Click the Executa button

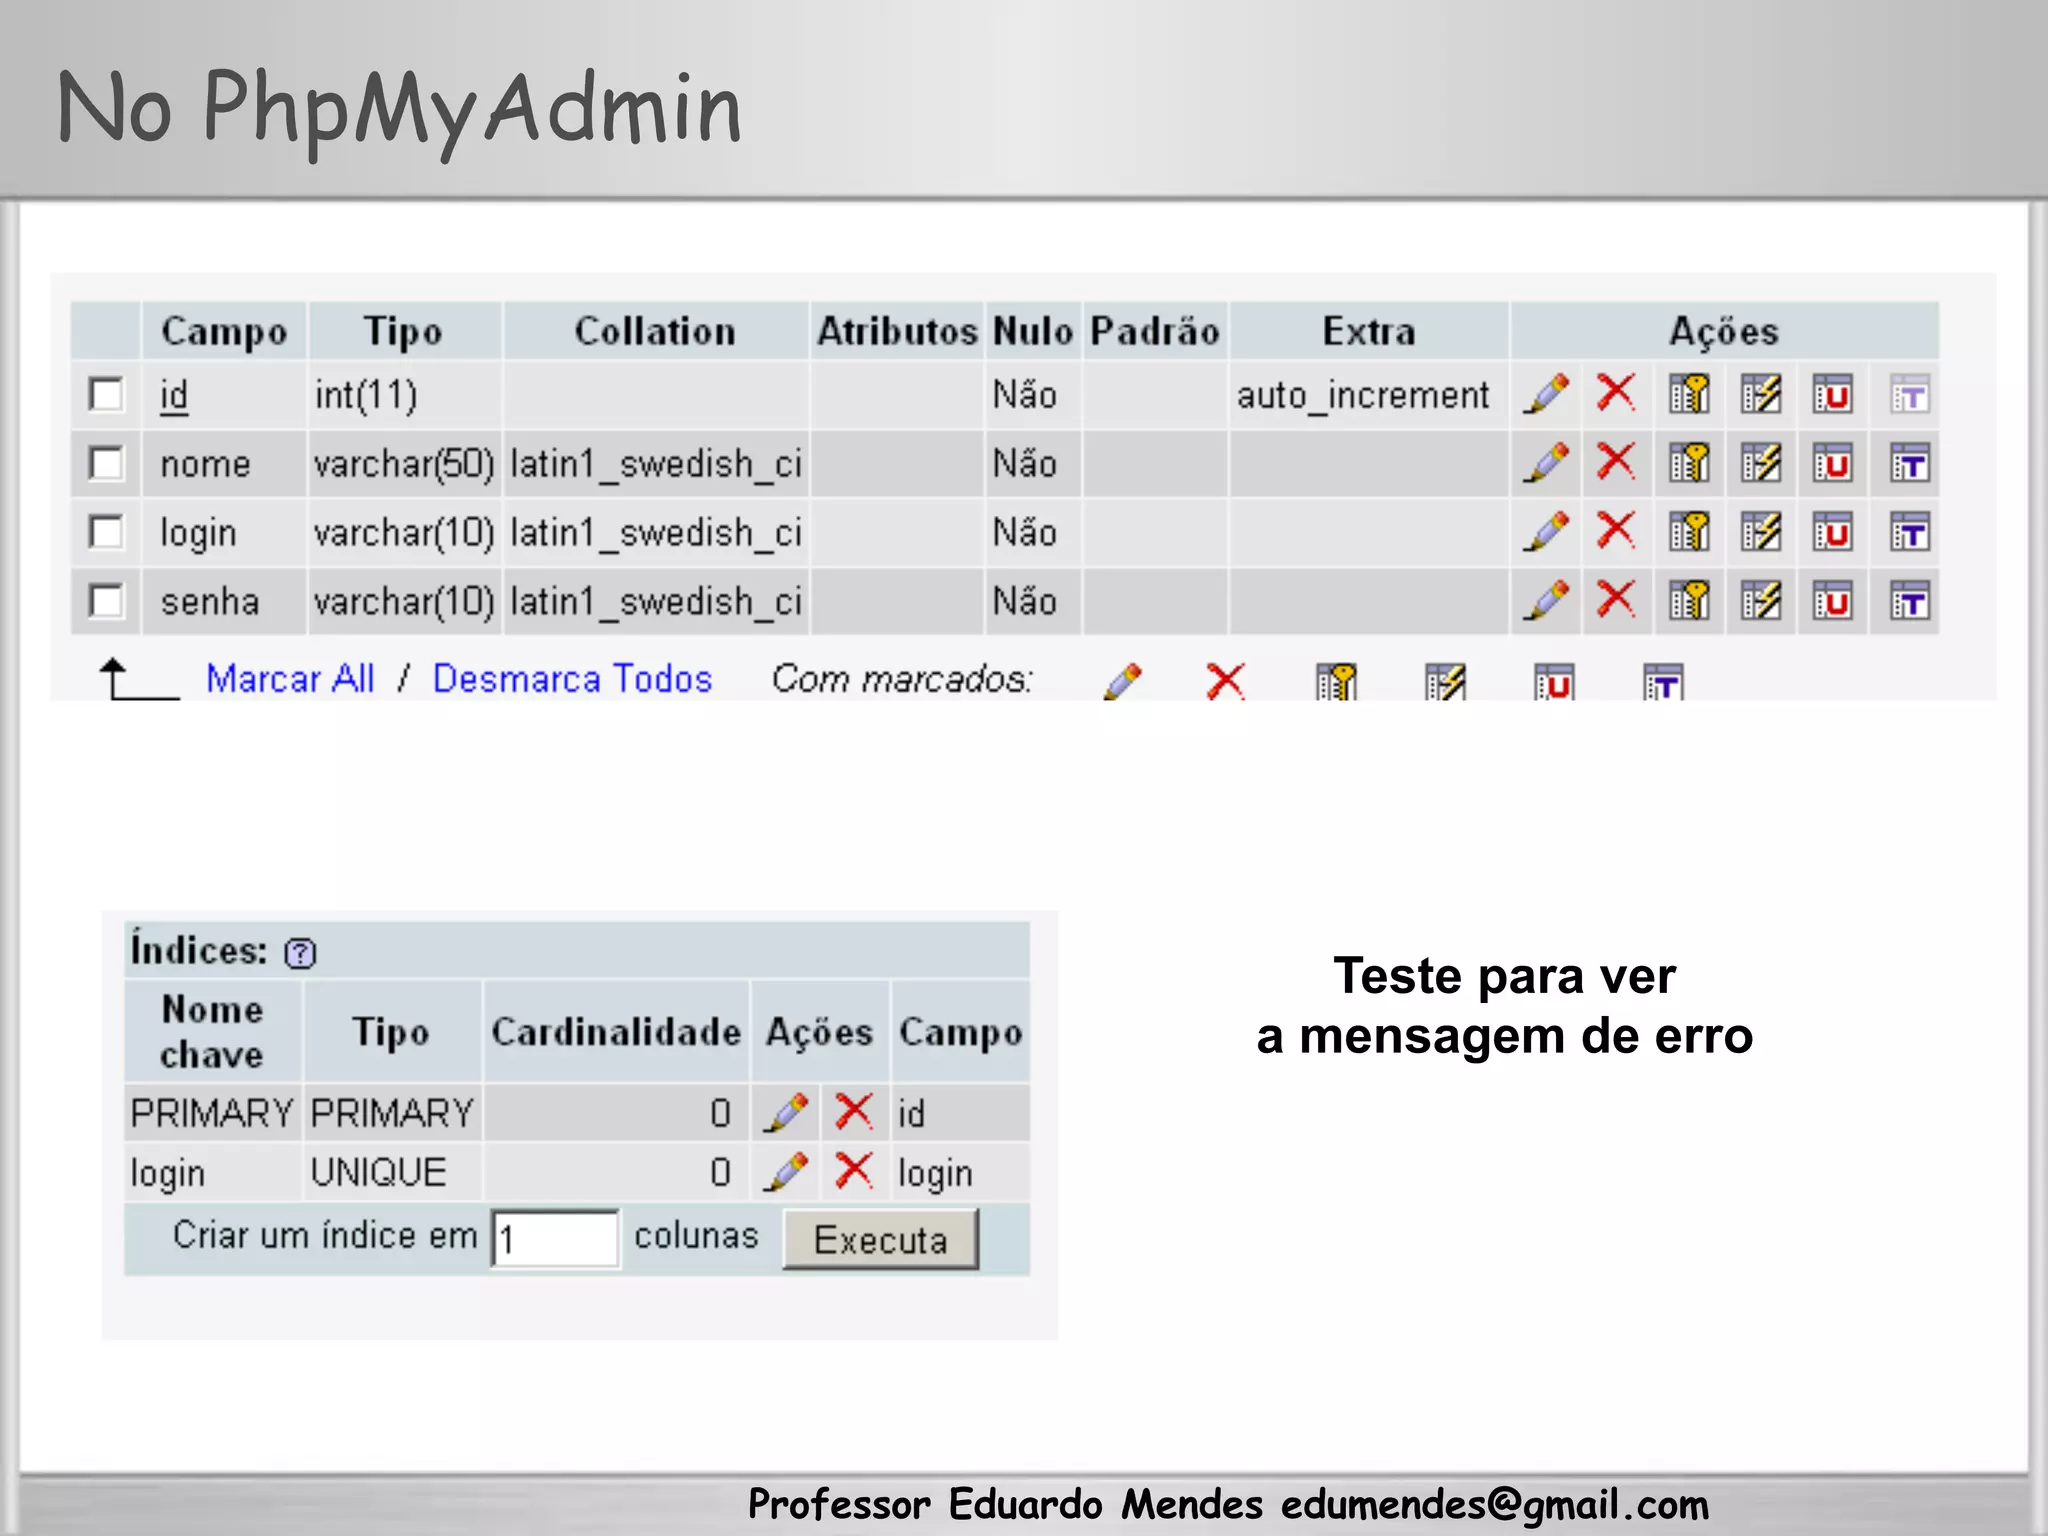pos(880,1239)
